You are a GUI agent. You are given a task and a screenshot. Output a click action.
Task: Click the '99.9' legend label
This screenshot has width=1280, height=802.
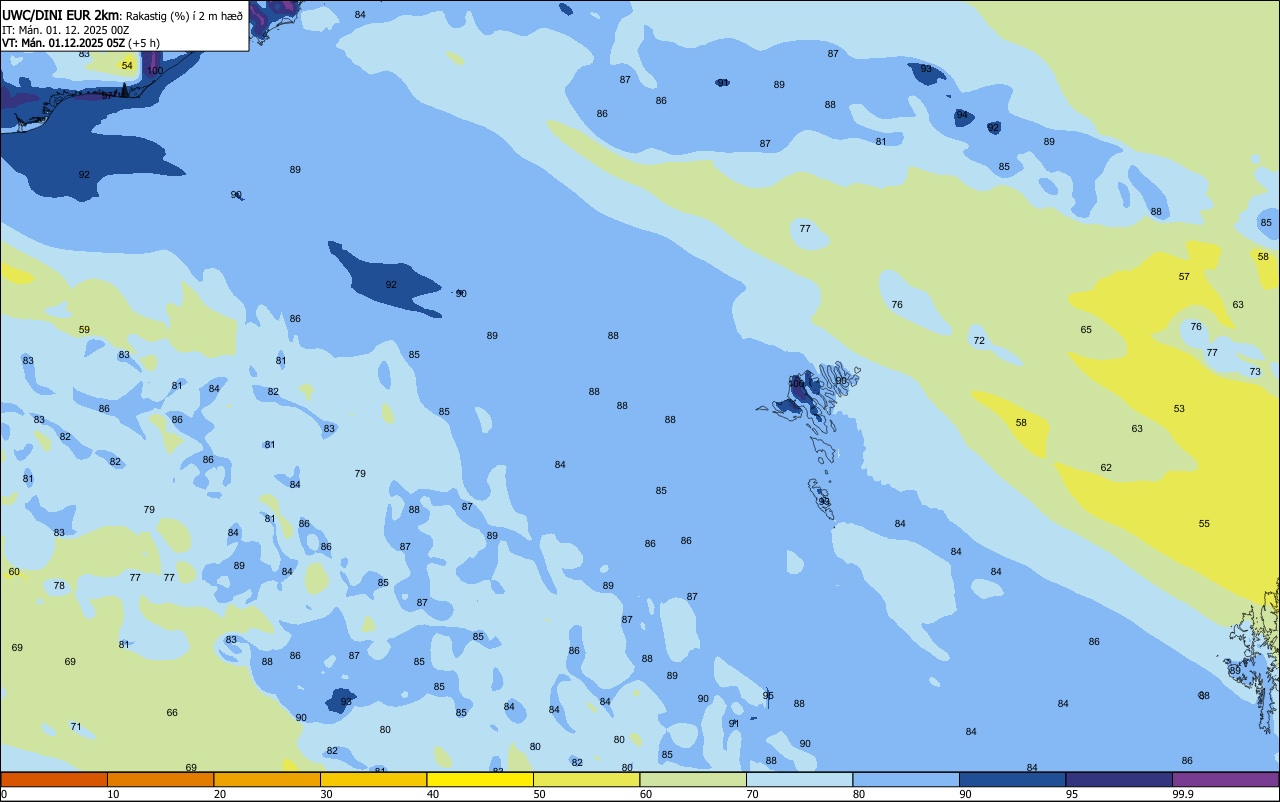coord(1183,794)
